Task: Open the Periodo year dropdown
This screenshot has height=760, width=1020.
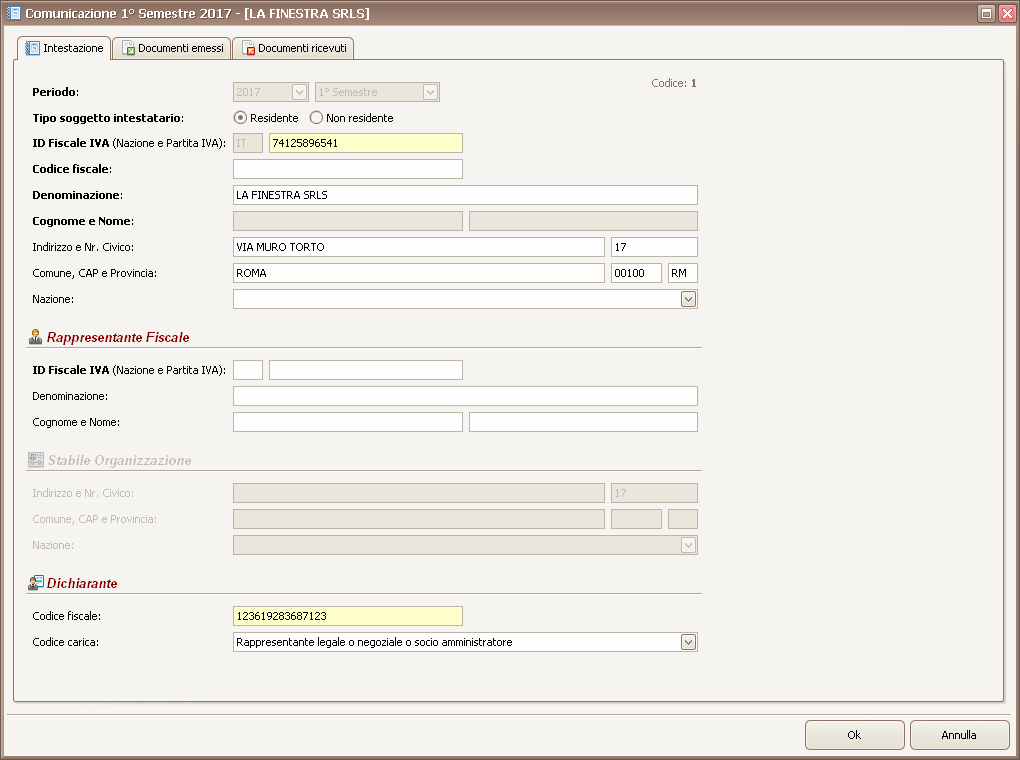Action: (x=299, y=92)
